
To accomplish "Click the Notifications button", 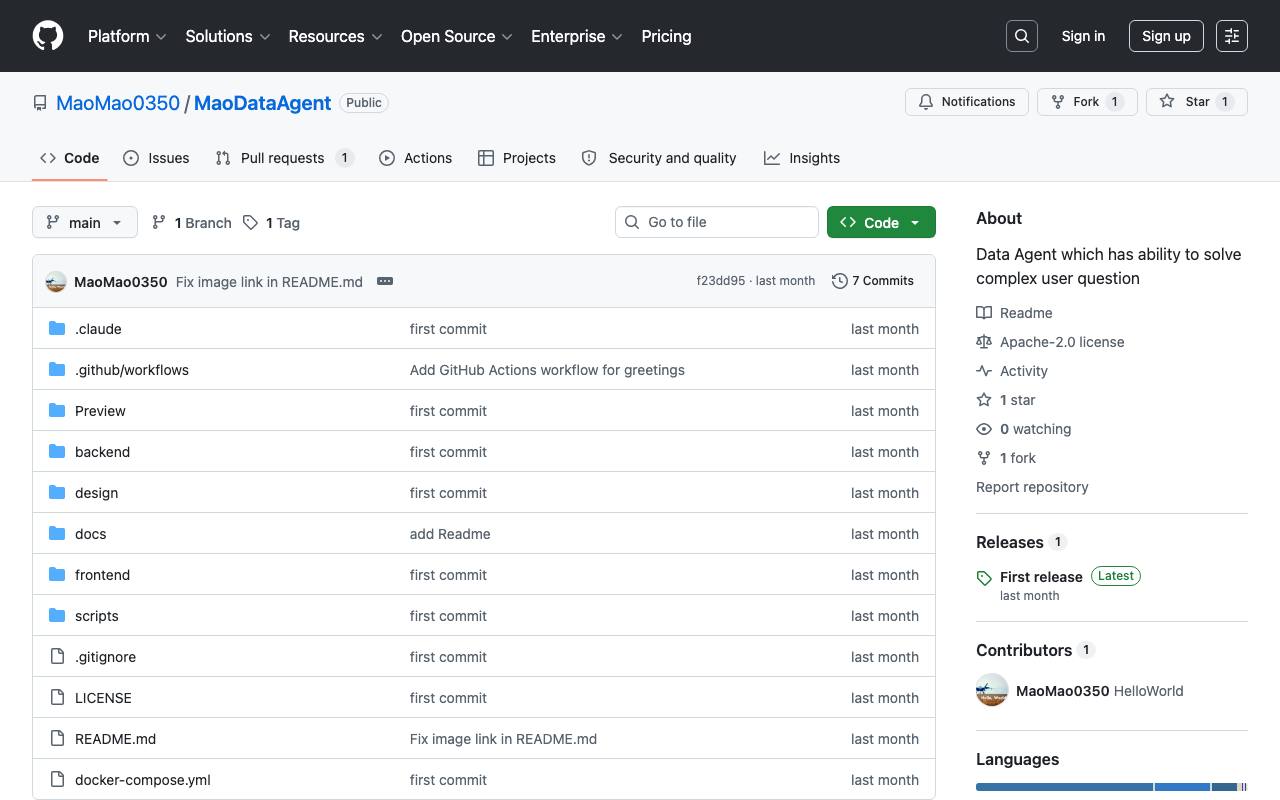I will pyautogui.click(x=967, y=102).
